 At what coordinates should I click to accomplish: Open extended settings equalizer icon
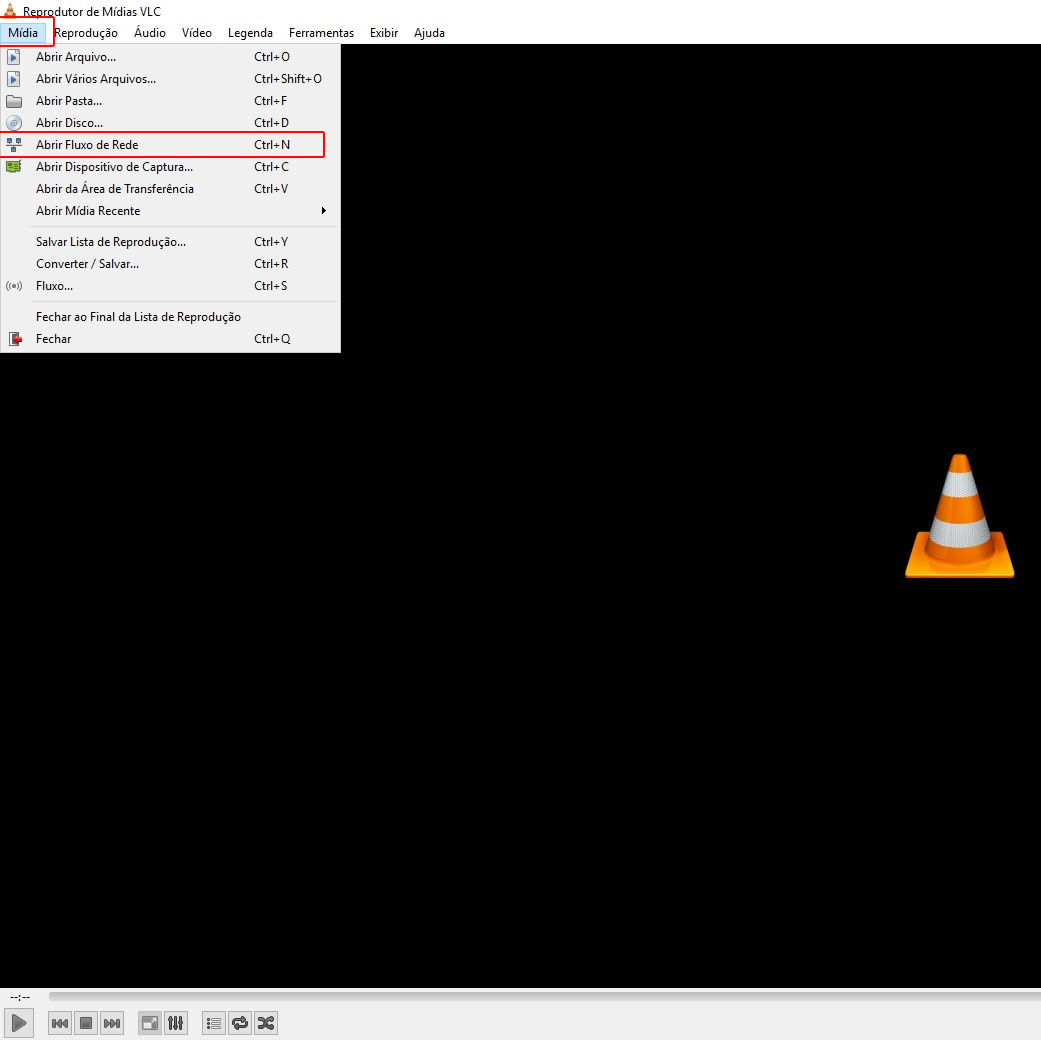[x=175, y=1023]
